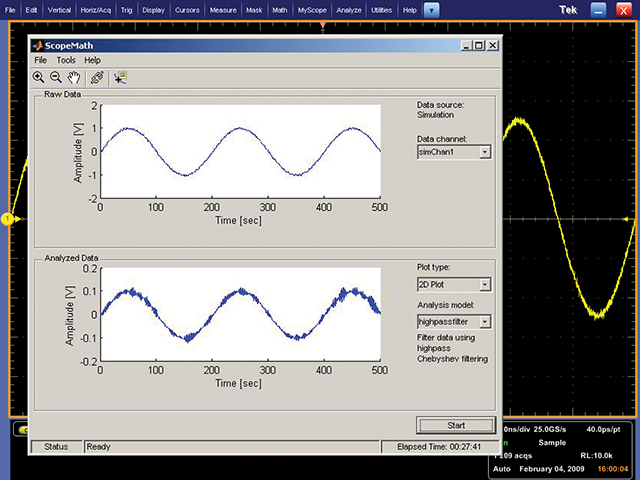
Task: Click the zoom out magnifier icon
Action: (x=55, y=76)
